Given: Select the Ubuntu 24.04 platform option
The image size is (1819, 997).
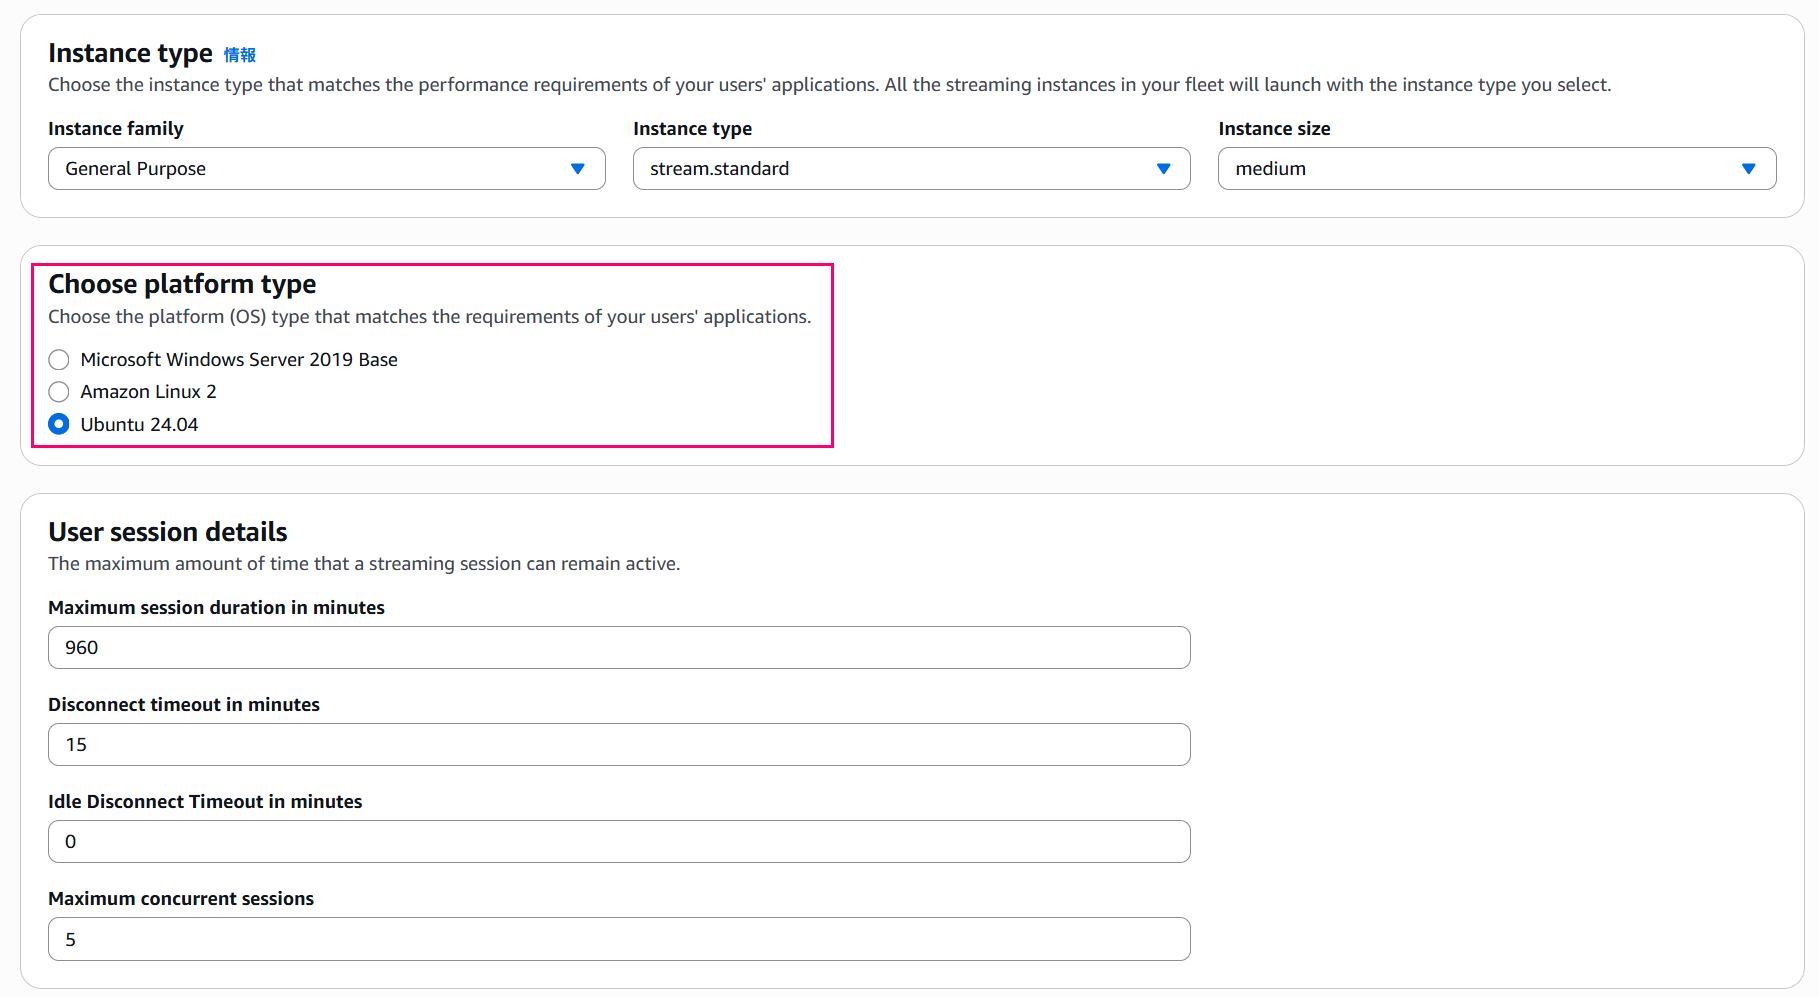Looking at the screenshot, I should point(58,424).
